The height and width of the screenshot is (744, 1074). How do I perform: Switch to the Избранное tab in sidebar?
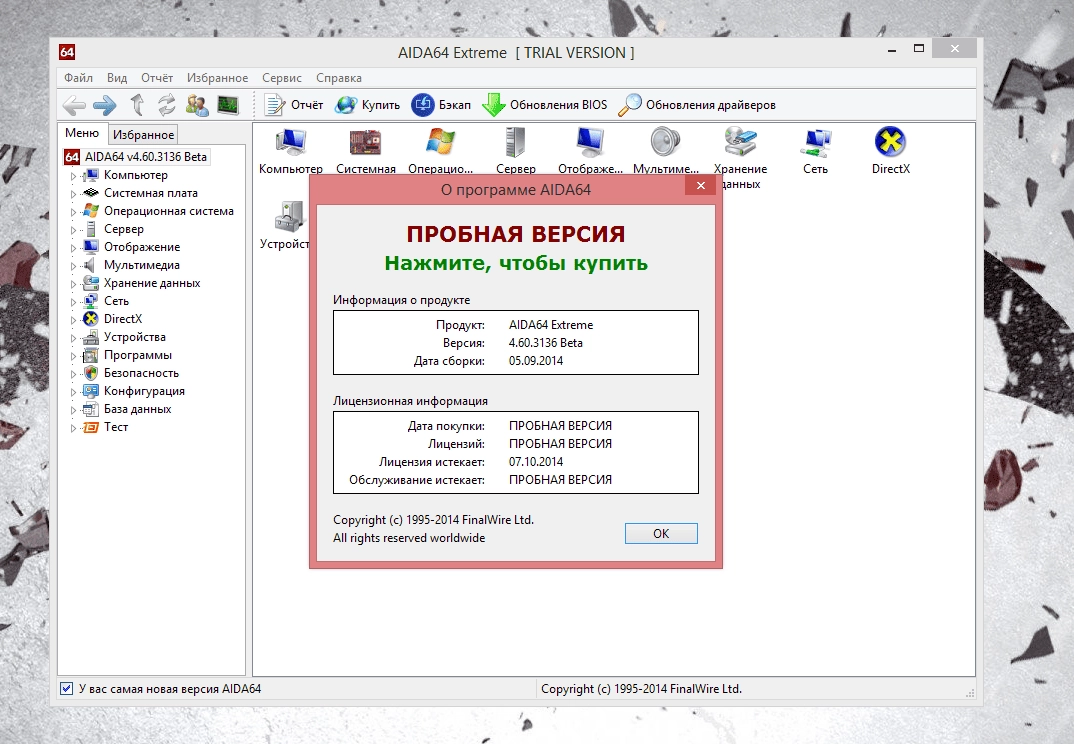(x=143, y=135)
